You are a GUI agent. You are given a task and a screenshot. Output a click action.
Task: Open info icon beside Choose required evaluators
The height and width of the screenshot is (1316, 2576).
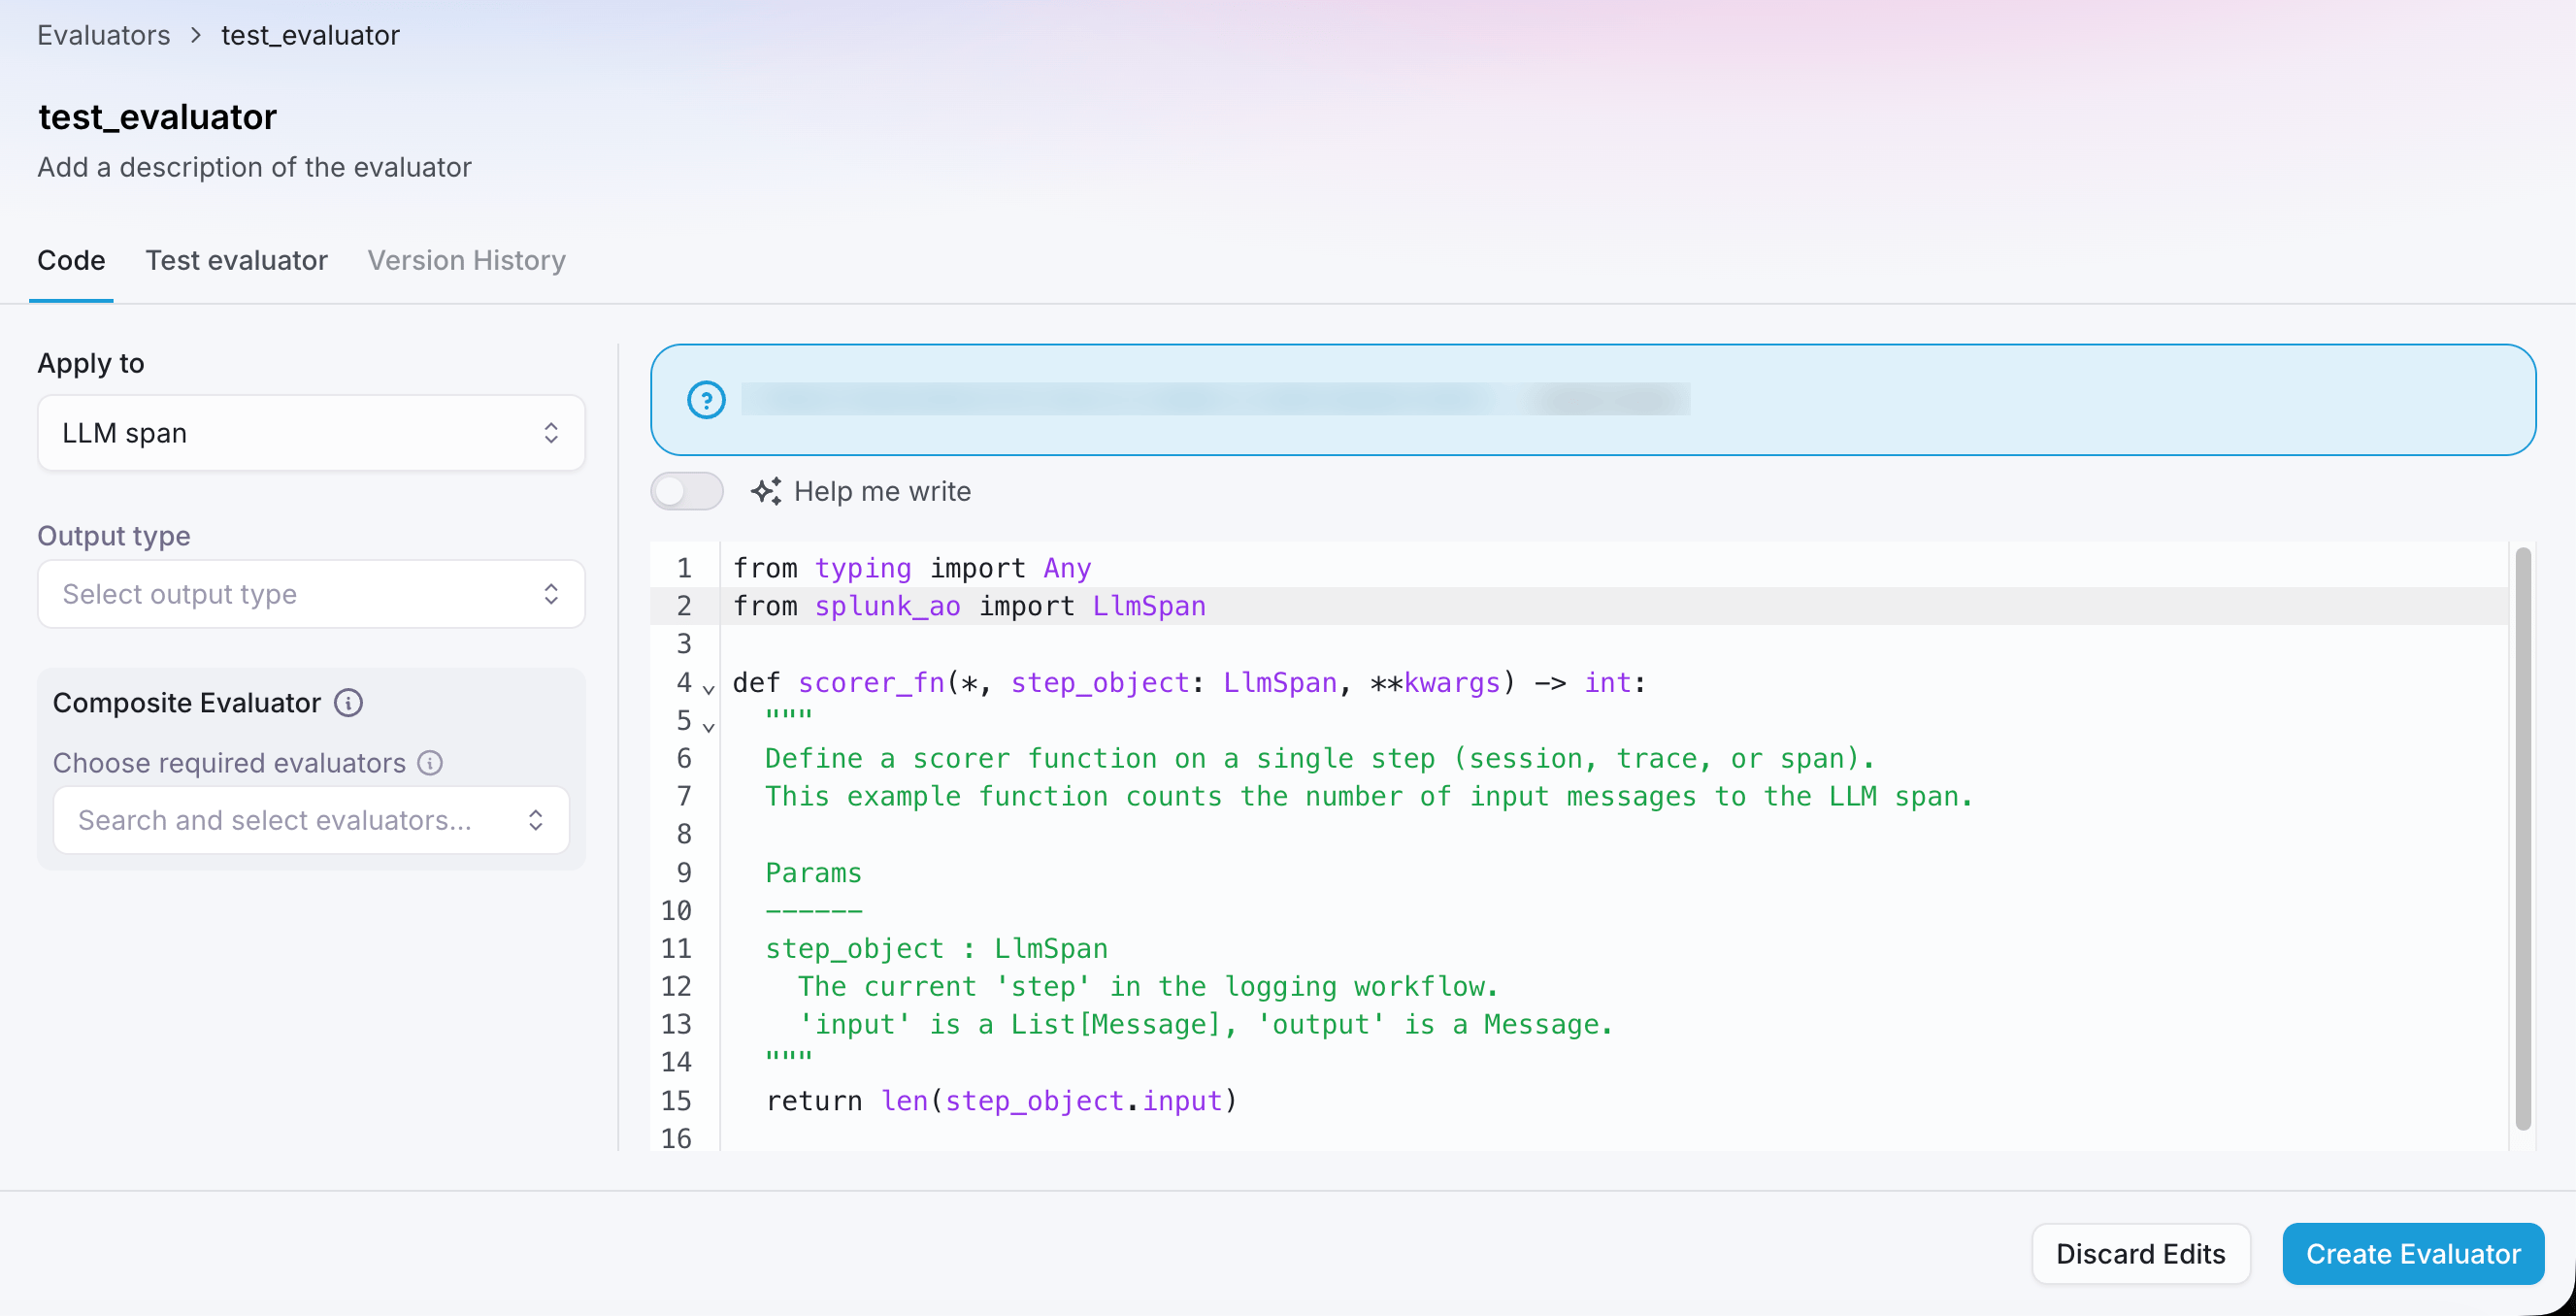[430, 763]
